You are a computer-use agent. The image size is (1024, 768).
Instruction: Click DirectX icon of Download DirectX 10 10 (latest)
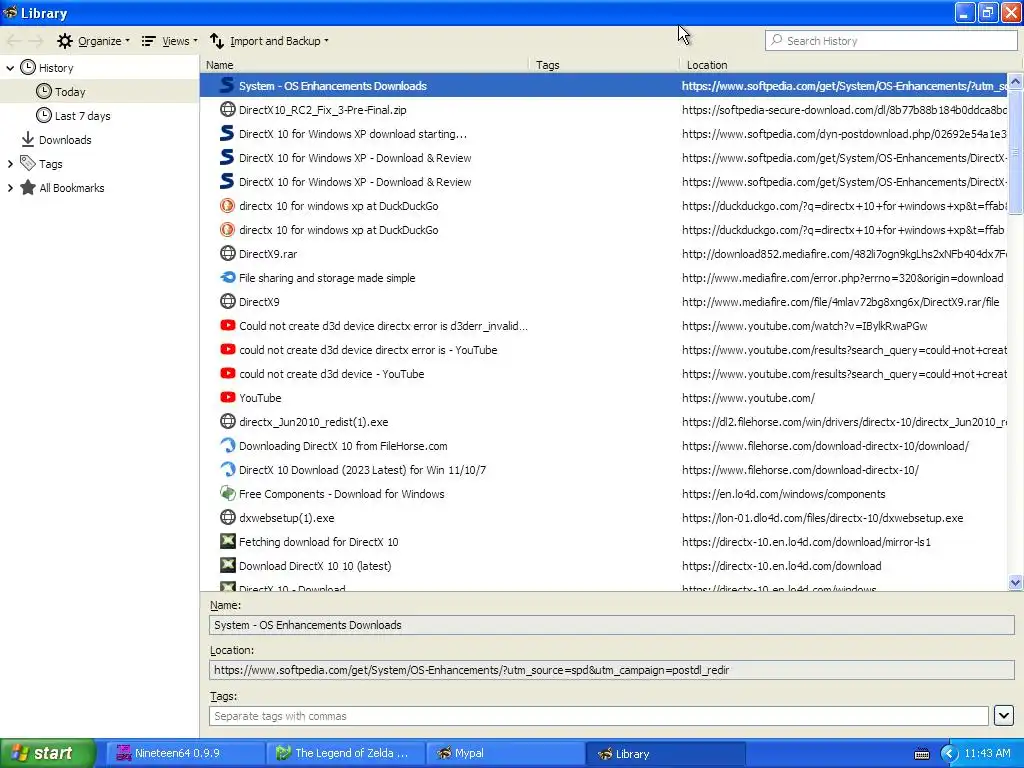[x=227, y=566]
